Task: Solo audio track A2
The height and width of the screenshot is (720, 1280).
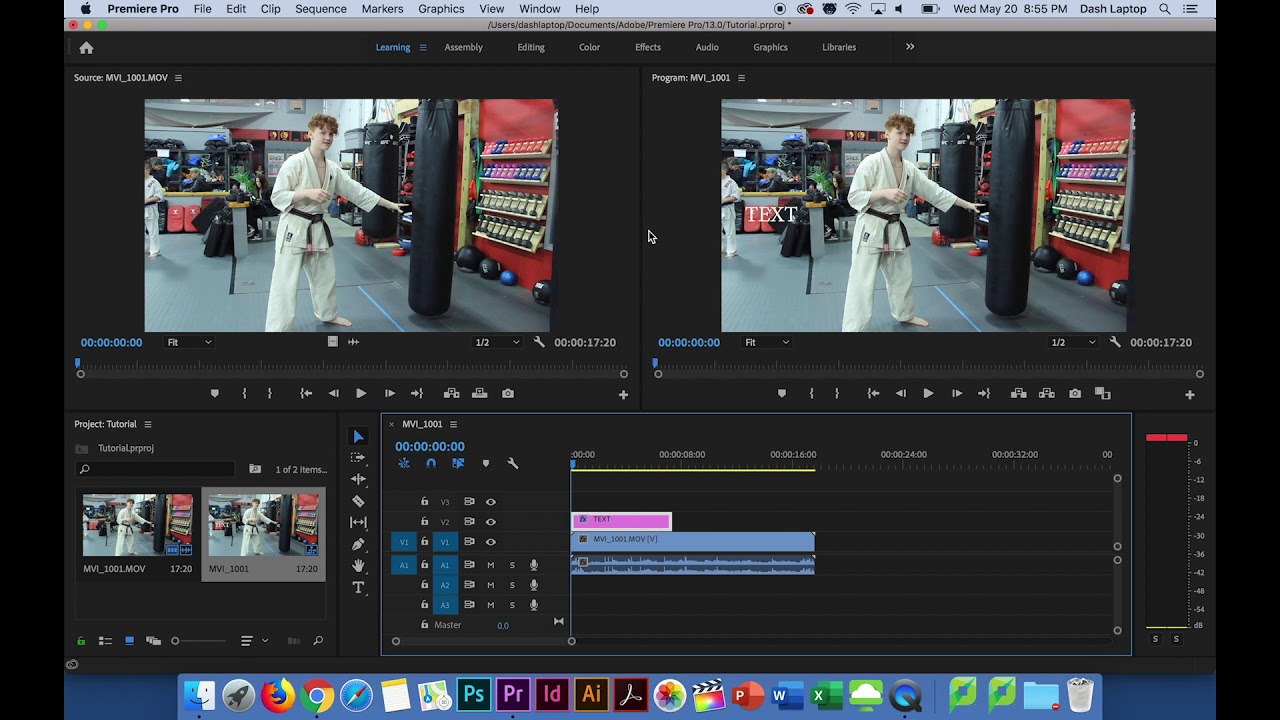Action: coord(512,585)
